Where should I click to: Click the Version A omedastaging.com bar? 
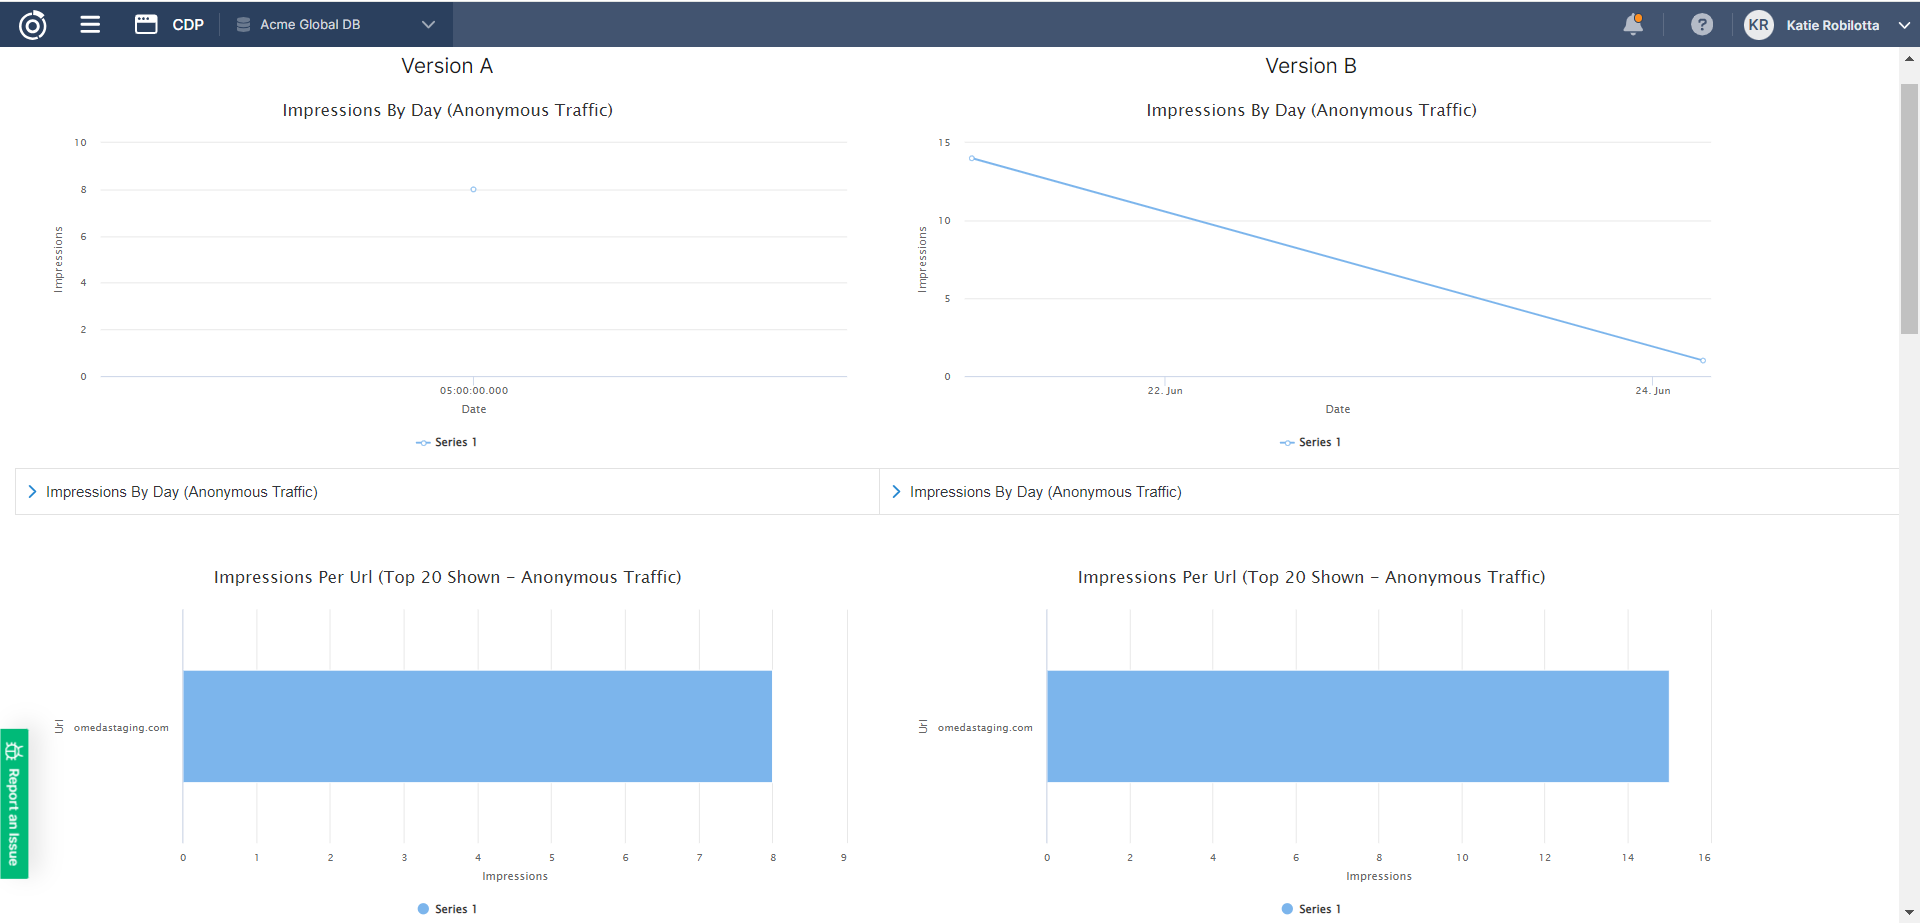click(477, 726)
